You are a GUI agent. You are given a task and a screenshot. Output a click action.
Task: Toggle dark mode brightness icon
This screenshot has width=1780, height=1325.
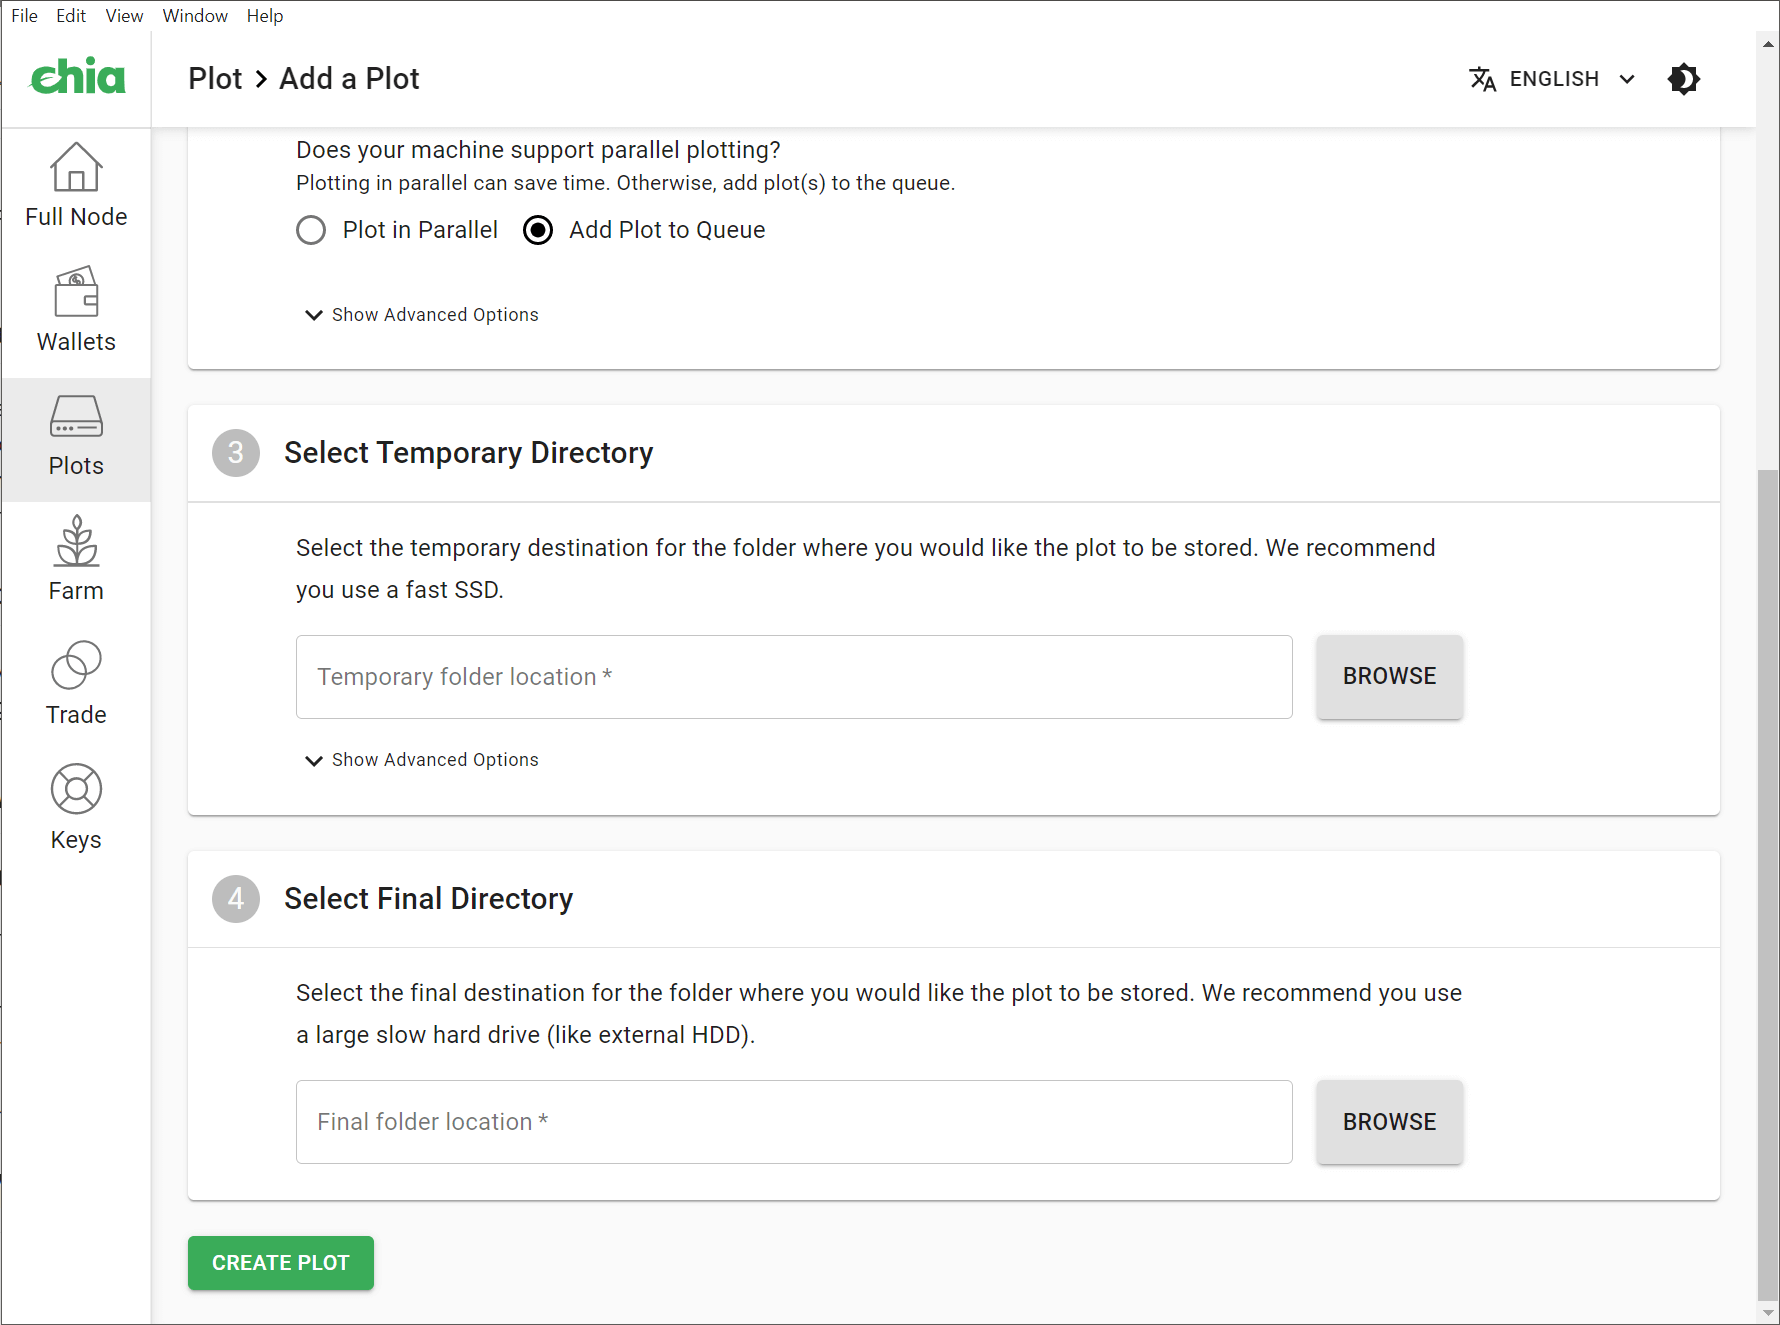tap(1683, 79)
